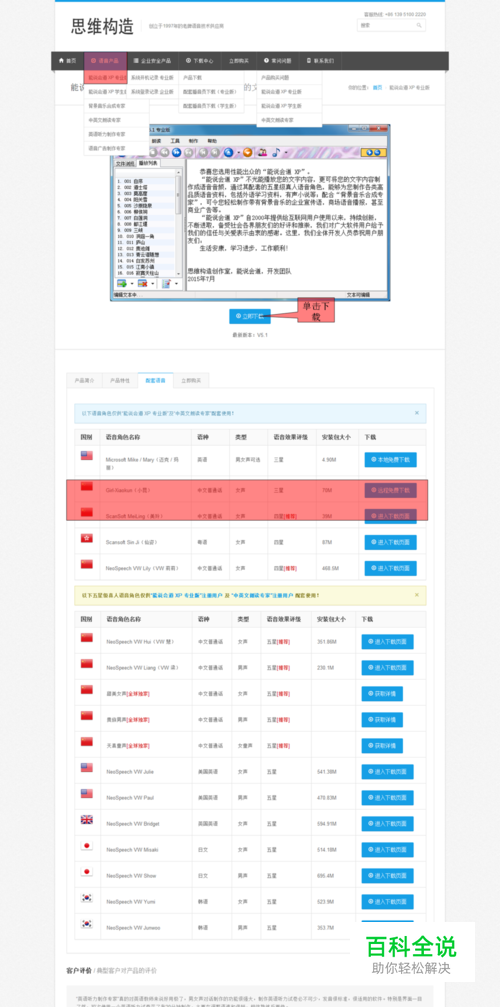
Task: Open download page for NeoSpeech VW Liang
Action: click(x=388, y=668)
